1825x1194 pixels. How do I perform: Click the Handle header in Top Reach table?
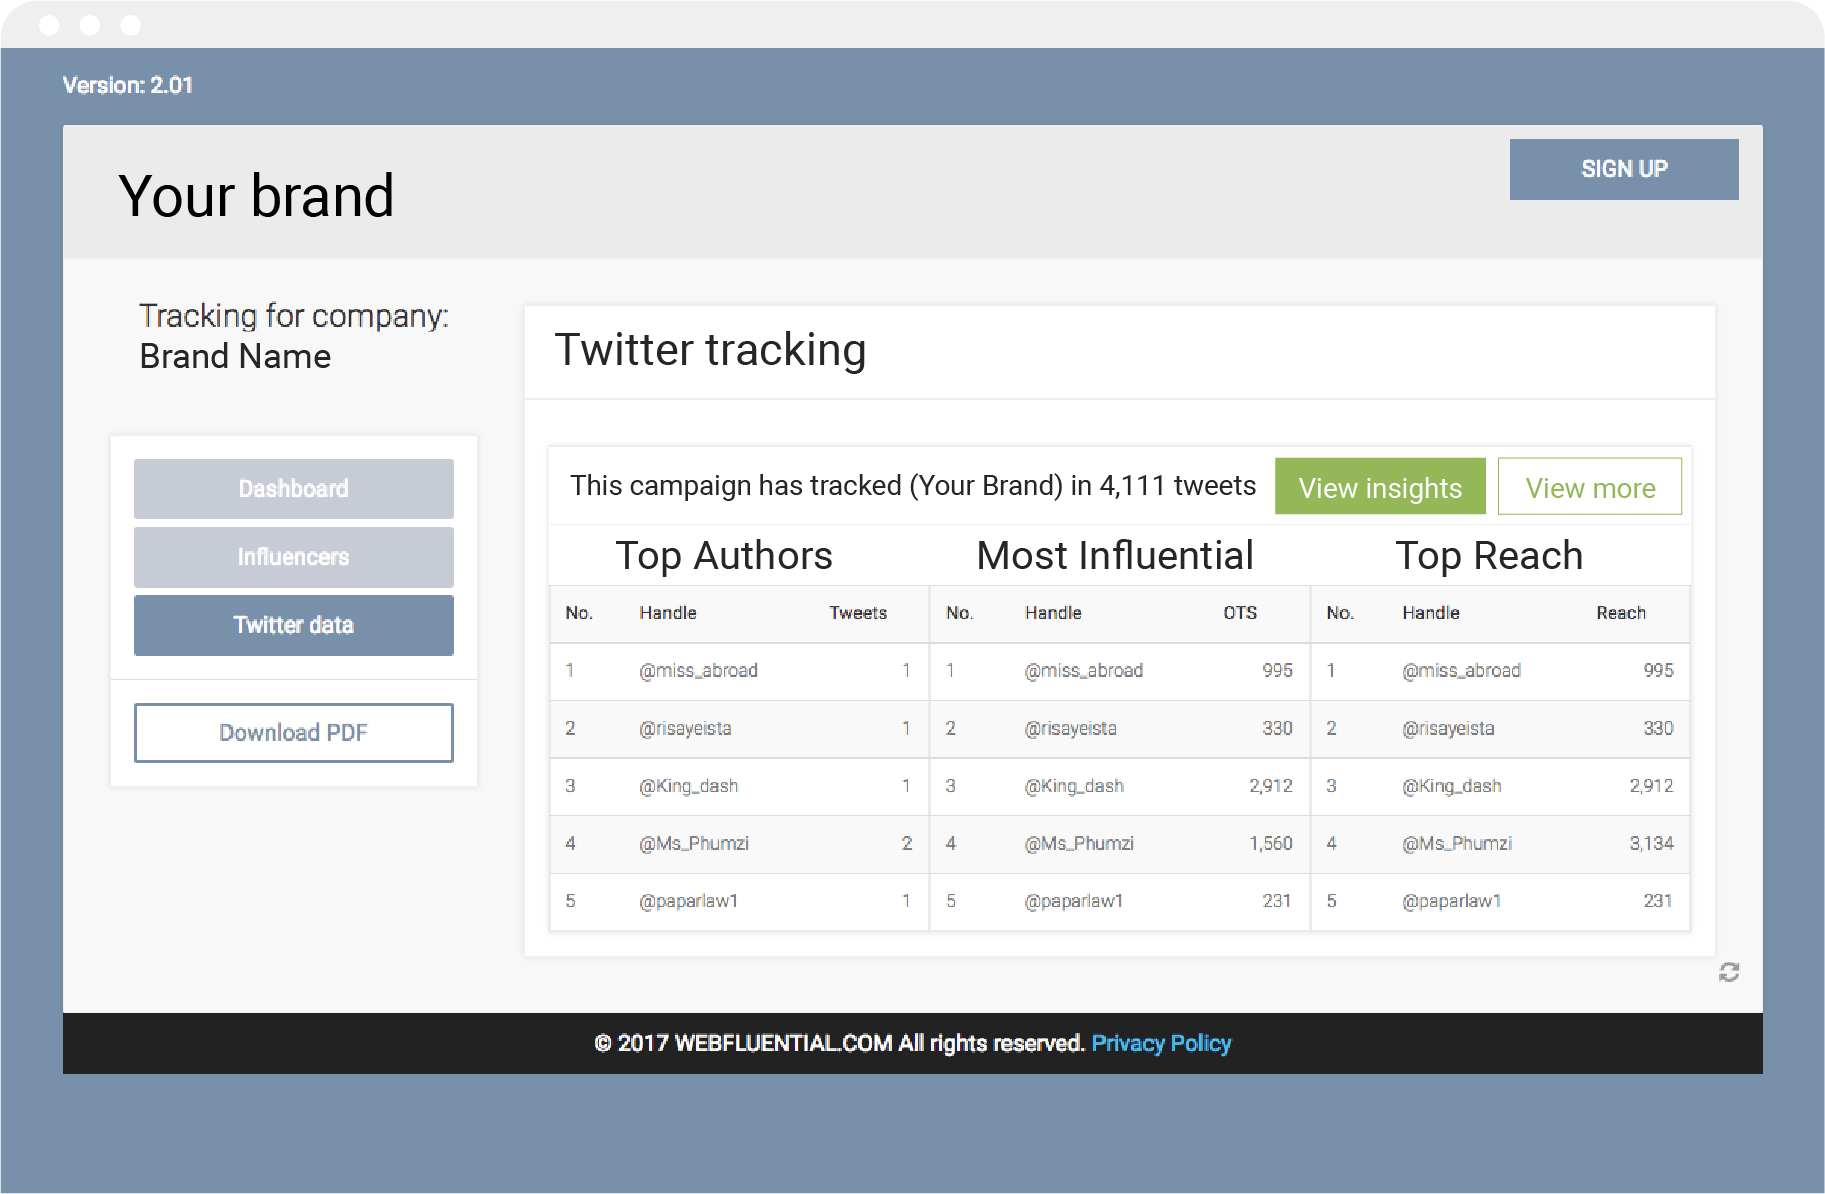tap(1431, 613)
